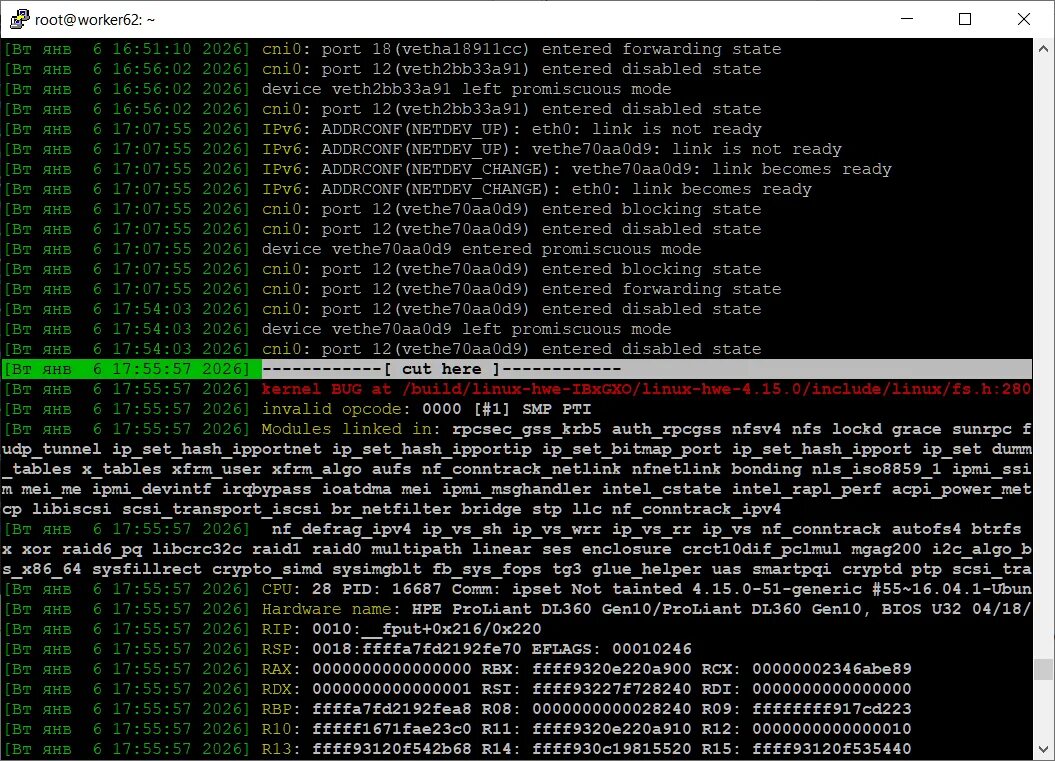The height and width of the screenshot is (761, 1055).
Task: Minimize the root@worker62 terminal window
Action: pyautogui.click(x=906, y=19)
